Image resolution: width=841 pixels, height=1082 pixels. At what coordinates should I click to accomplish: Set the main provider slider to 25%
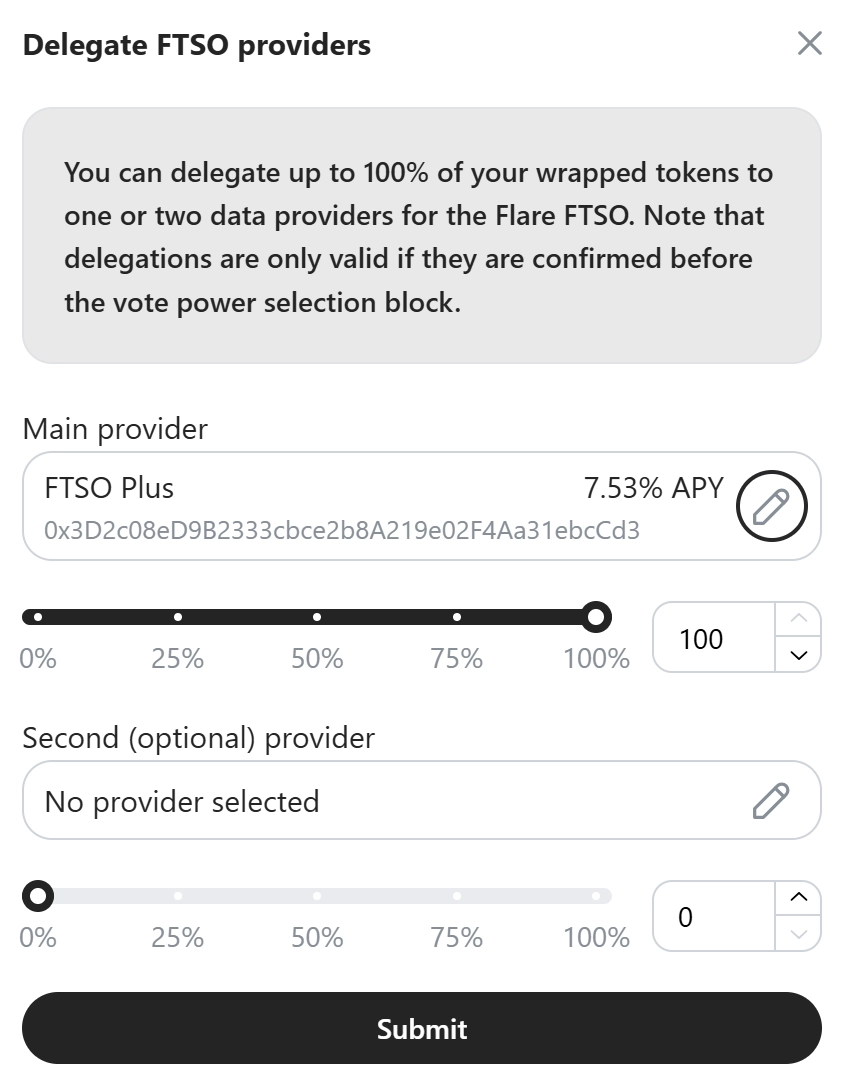click(178, 617)
